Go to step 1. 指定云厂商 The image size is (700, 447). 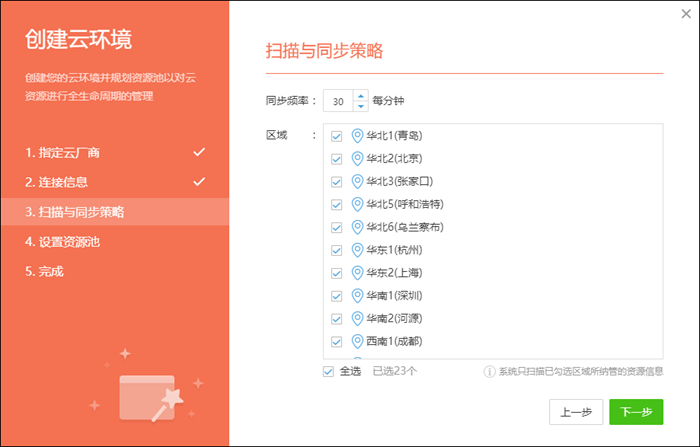point(62,152)
